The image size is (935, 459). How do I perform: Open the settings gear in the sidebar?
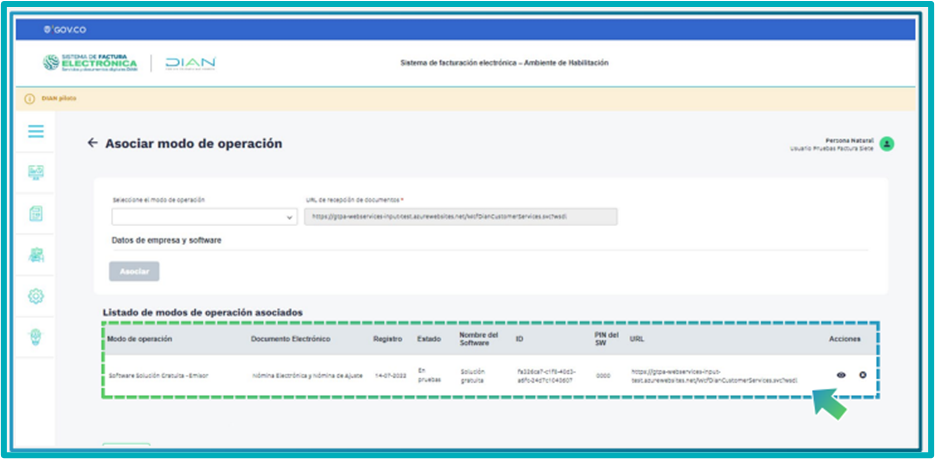[36, 296]
